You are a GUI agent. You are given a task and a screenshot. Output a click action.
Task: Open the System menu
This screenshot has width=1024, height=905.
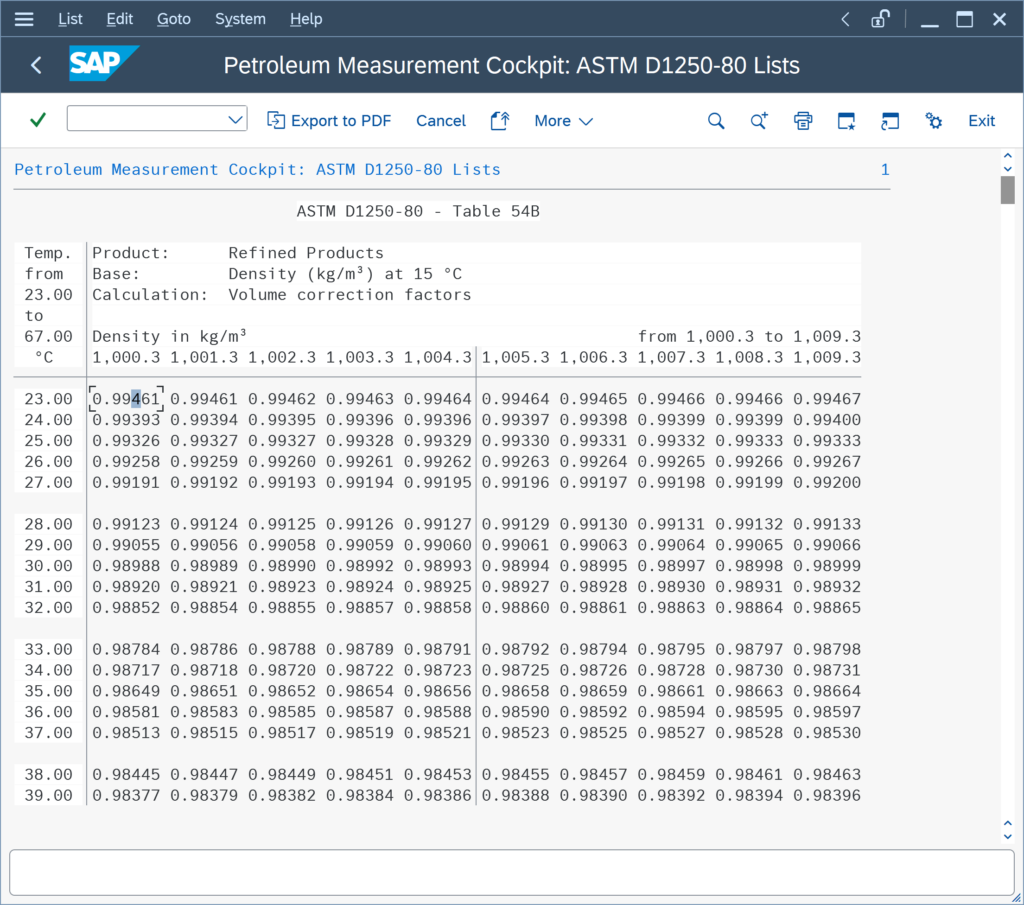point(240,19)
